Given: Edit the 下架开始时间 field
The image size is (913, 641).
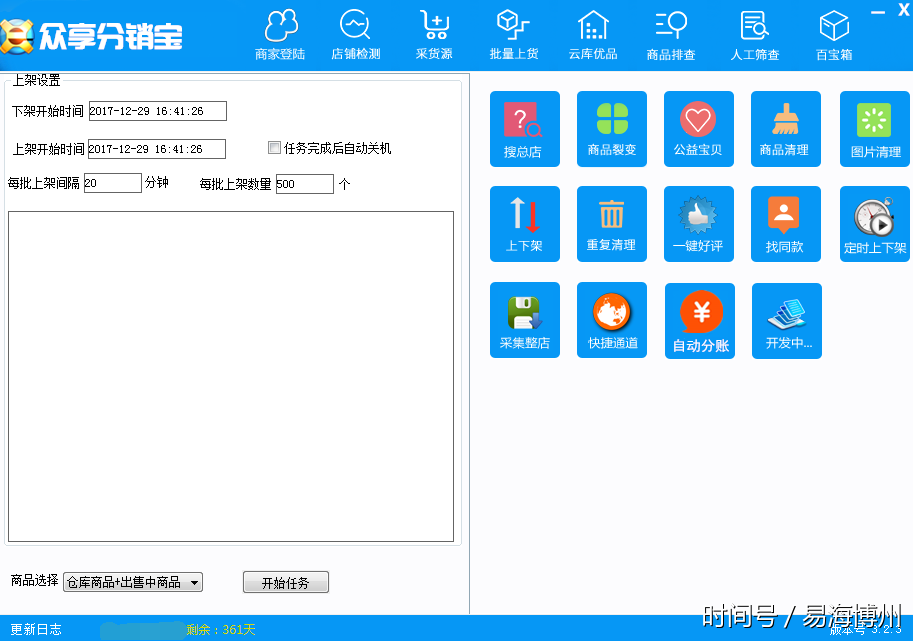Looking at the screenshot, I should point(155,111).
